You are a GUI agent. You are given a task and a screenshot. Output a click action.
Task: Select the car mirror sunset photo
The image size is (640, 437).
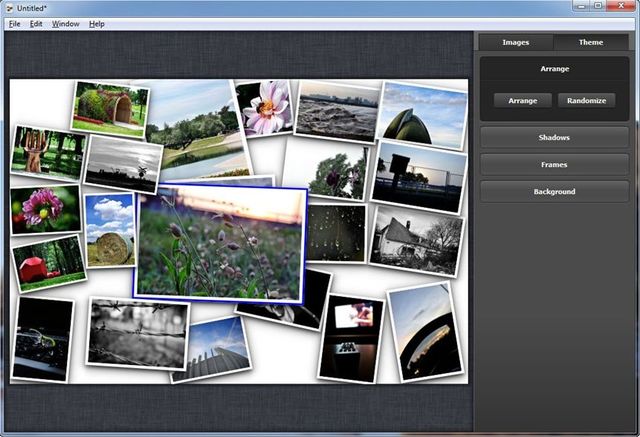(425, 331)
